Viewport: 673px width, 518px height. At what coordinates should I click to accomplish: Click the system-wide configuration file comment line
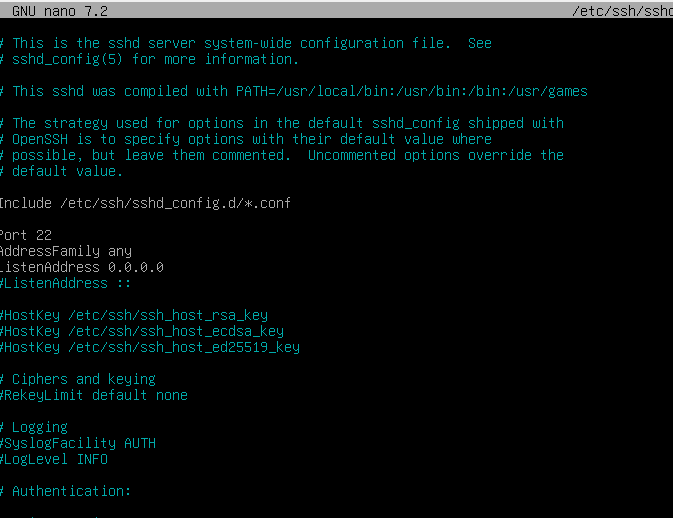click(251, 43)
